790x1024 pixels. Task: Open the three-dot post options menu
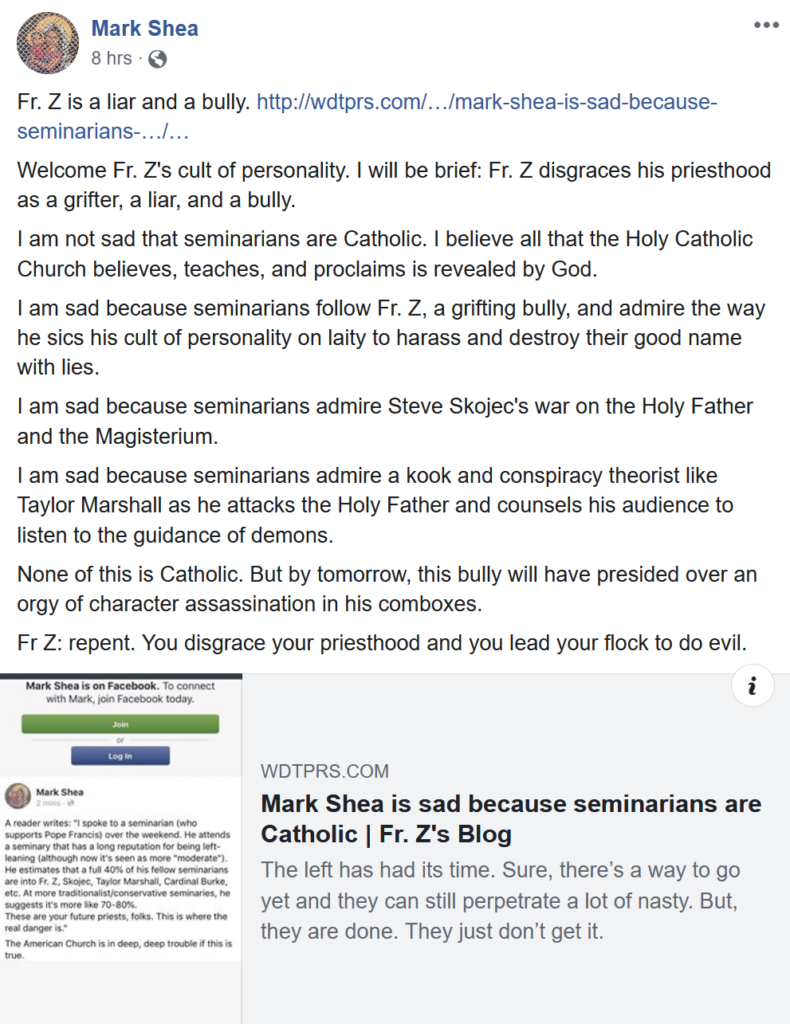(x=765, y=26)
